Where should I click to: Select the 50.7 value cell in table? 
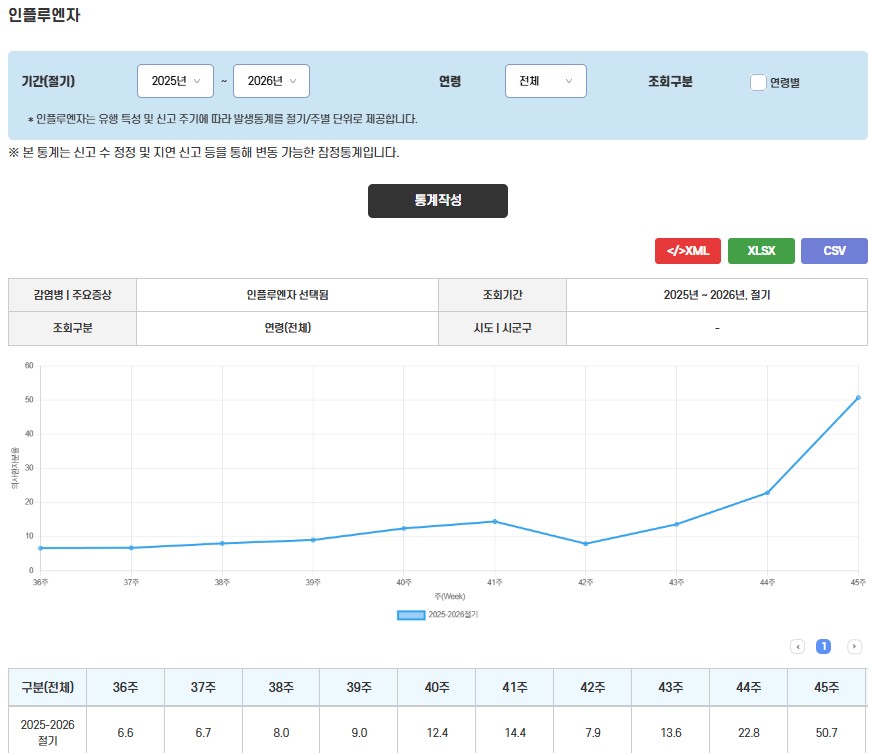826,732
